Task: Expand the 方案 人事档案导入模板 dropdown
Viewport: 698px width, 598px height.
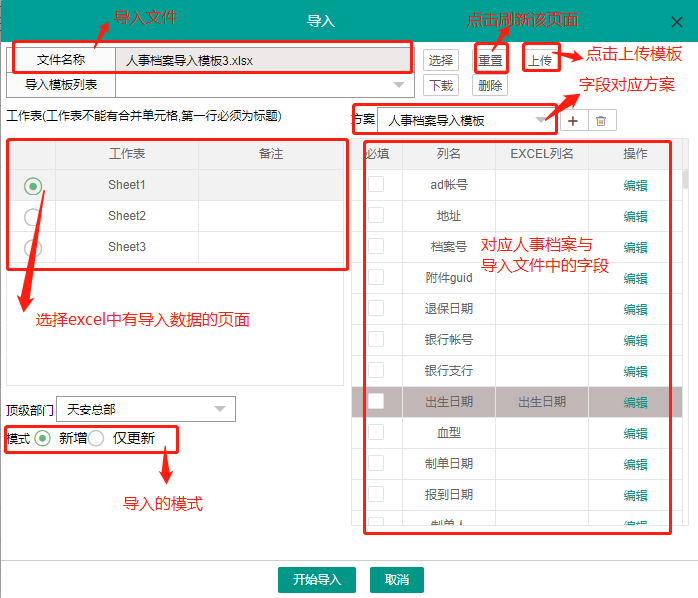Action: (x=466, y=121)
